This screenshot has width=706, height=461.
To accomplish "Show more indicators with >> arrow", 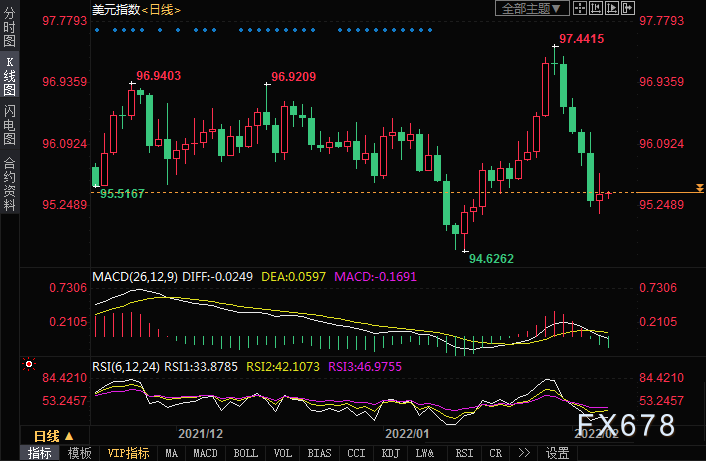I will [524, 453].
